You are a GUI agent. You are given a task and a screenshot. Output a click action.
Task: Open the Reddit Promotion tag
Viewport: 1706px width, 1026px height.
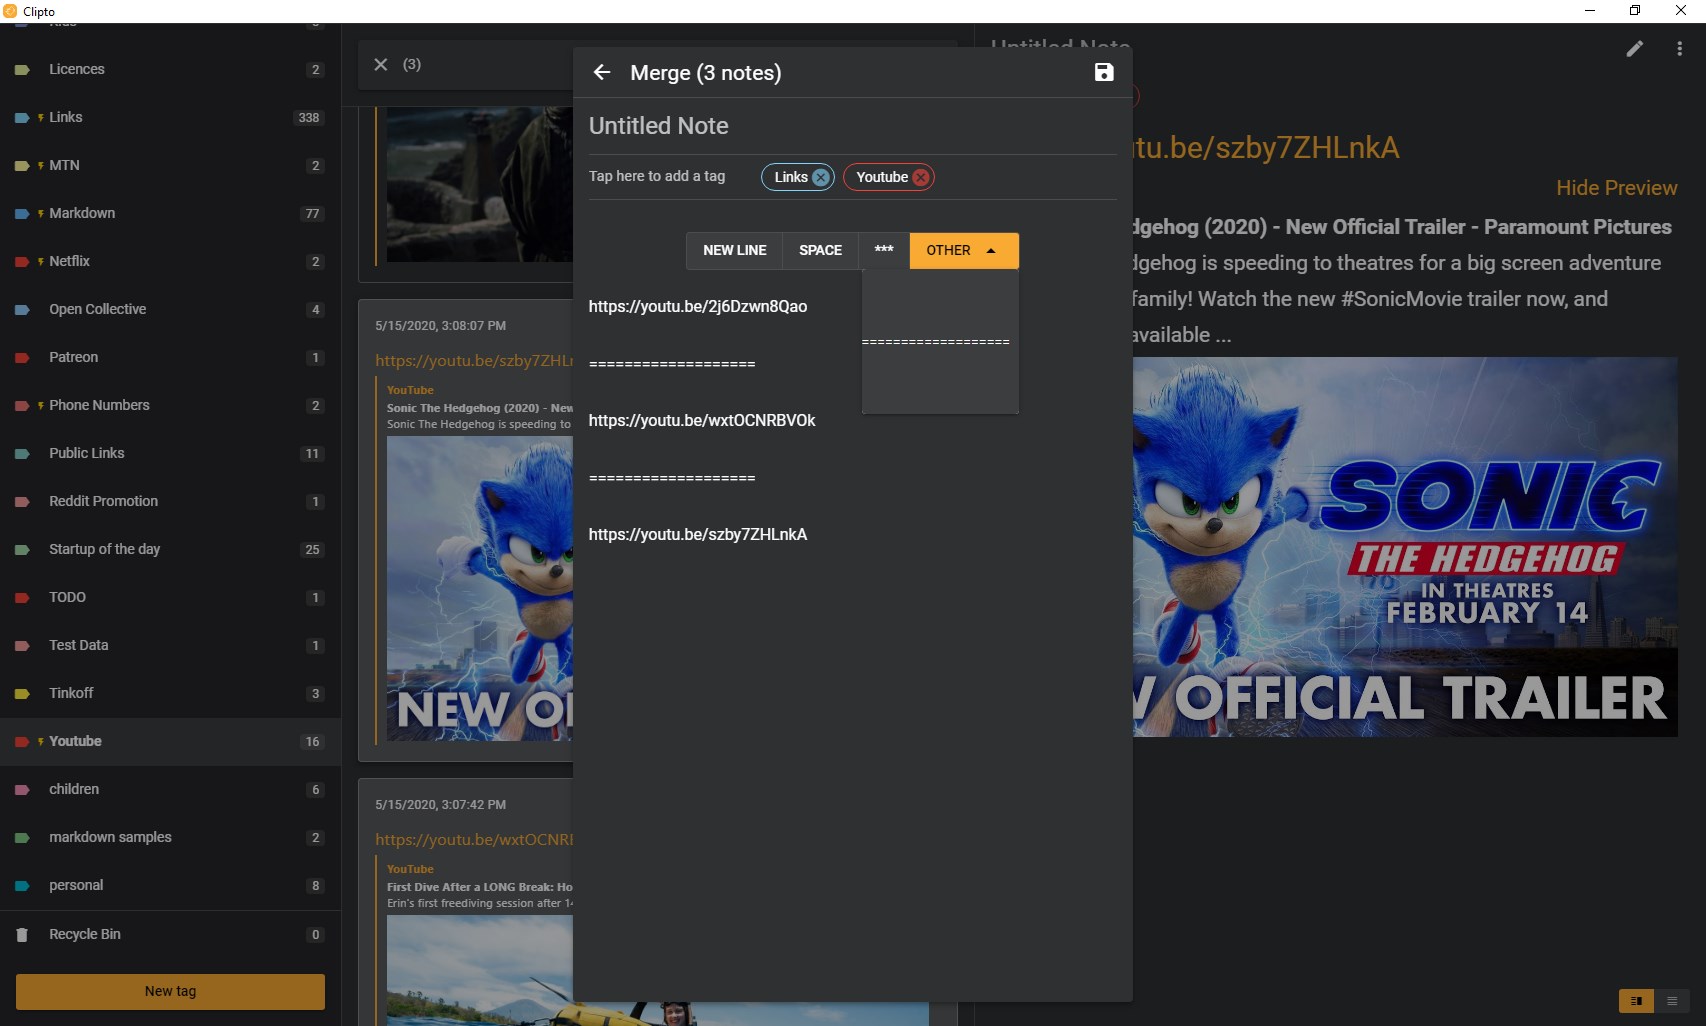tap(170, 501)
